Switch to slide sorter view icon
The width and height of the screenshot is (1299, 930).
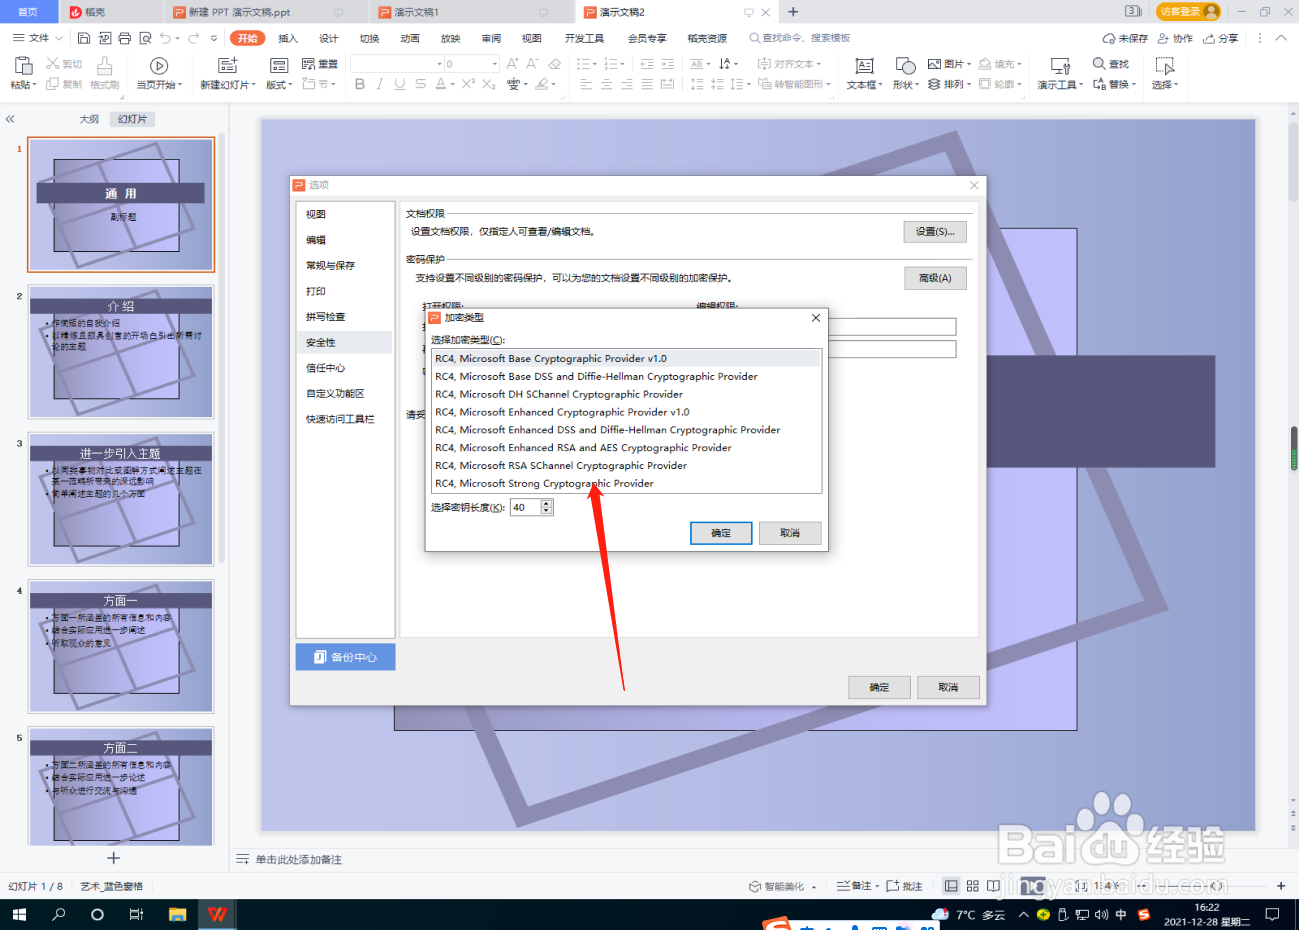972,886
